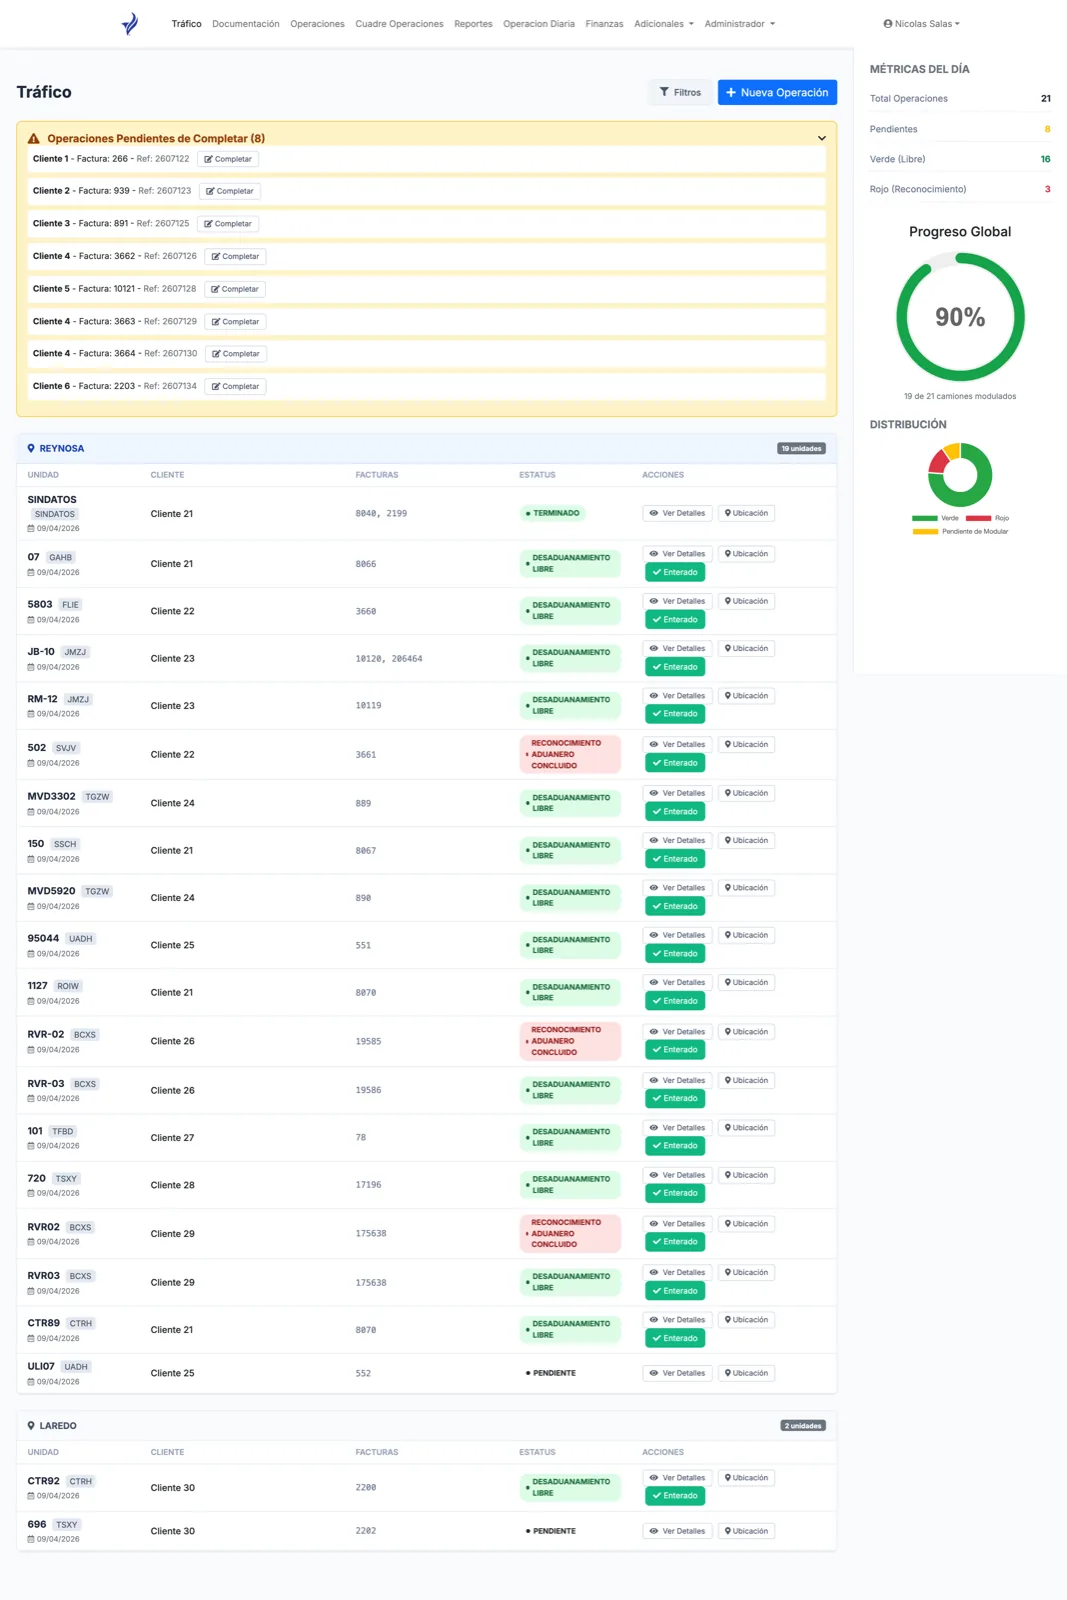Mark unit CTR89 as Enterado
1067x1600 pixels.
point(675,1338)
